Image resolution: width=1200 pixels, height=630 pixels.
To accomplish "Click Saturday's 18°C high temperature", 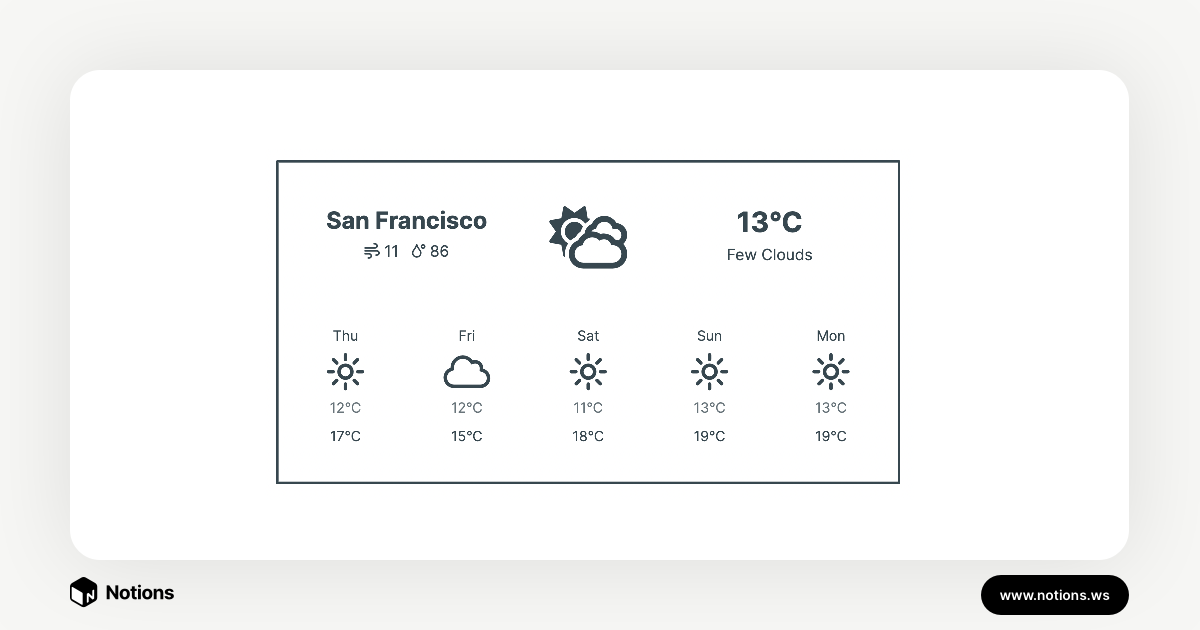I will click(x=588, y=436).
